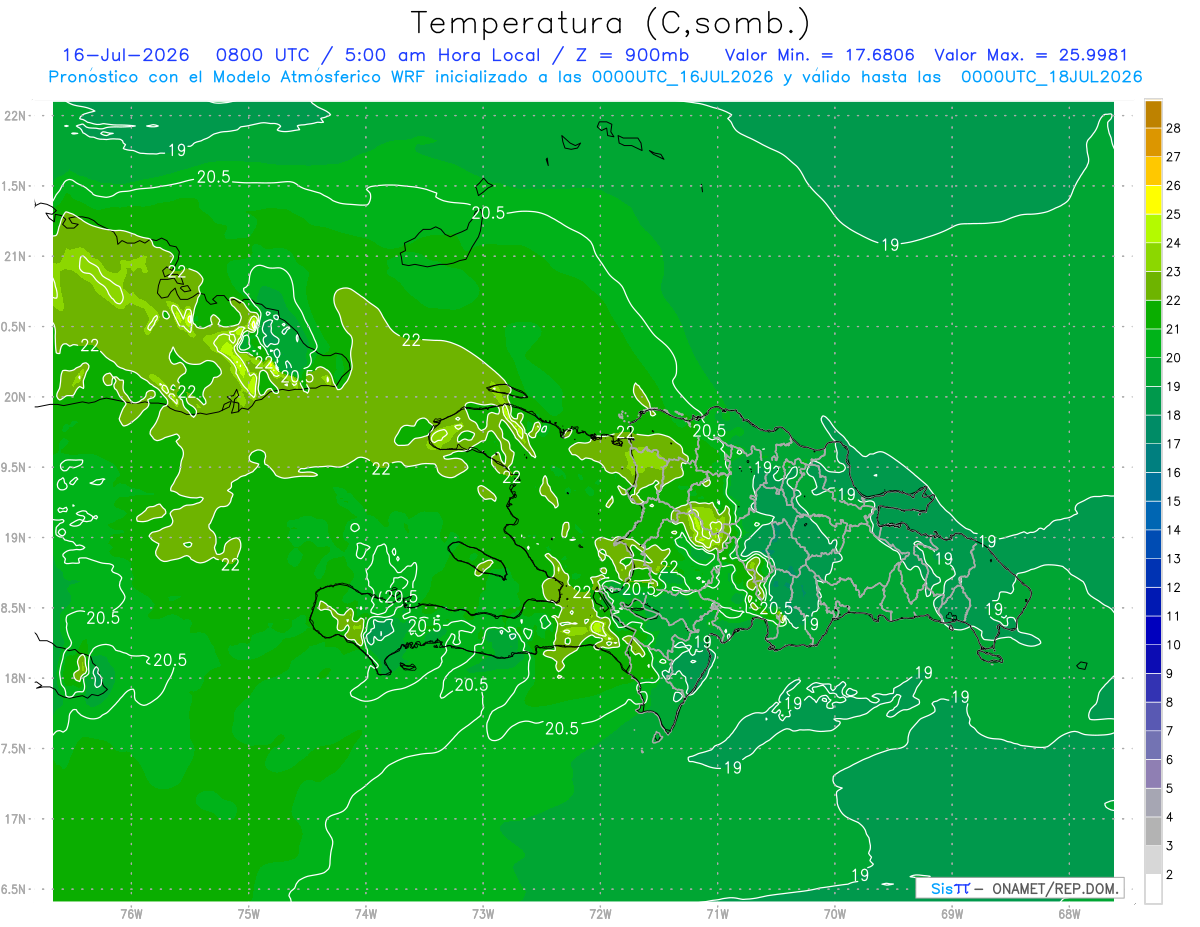1200x927 pixels.
Task: Click the '18N' latitude axis label
Action: [x=16, y=679]
